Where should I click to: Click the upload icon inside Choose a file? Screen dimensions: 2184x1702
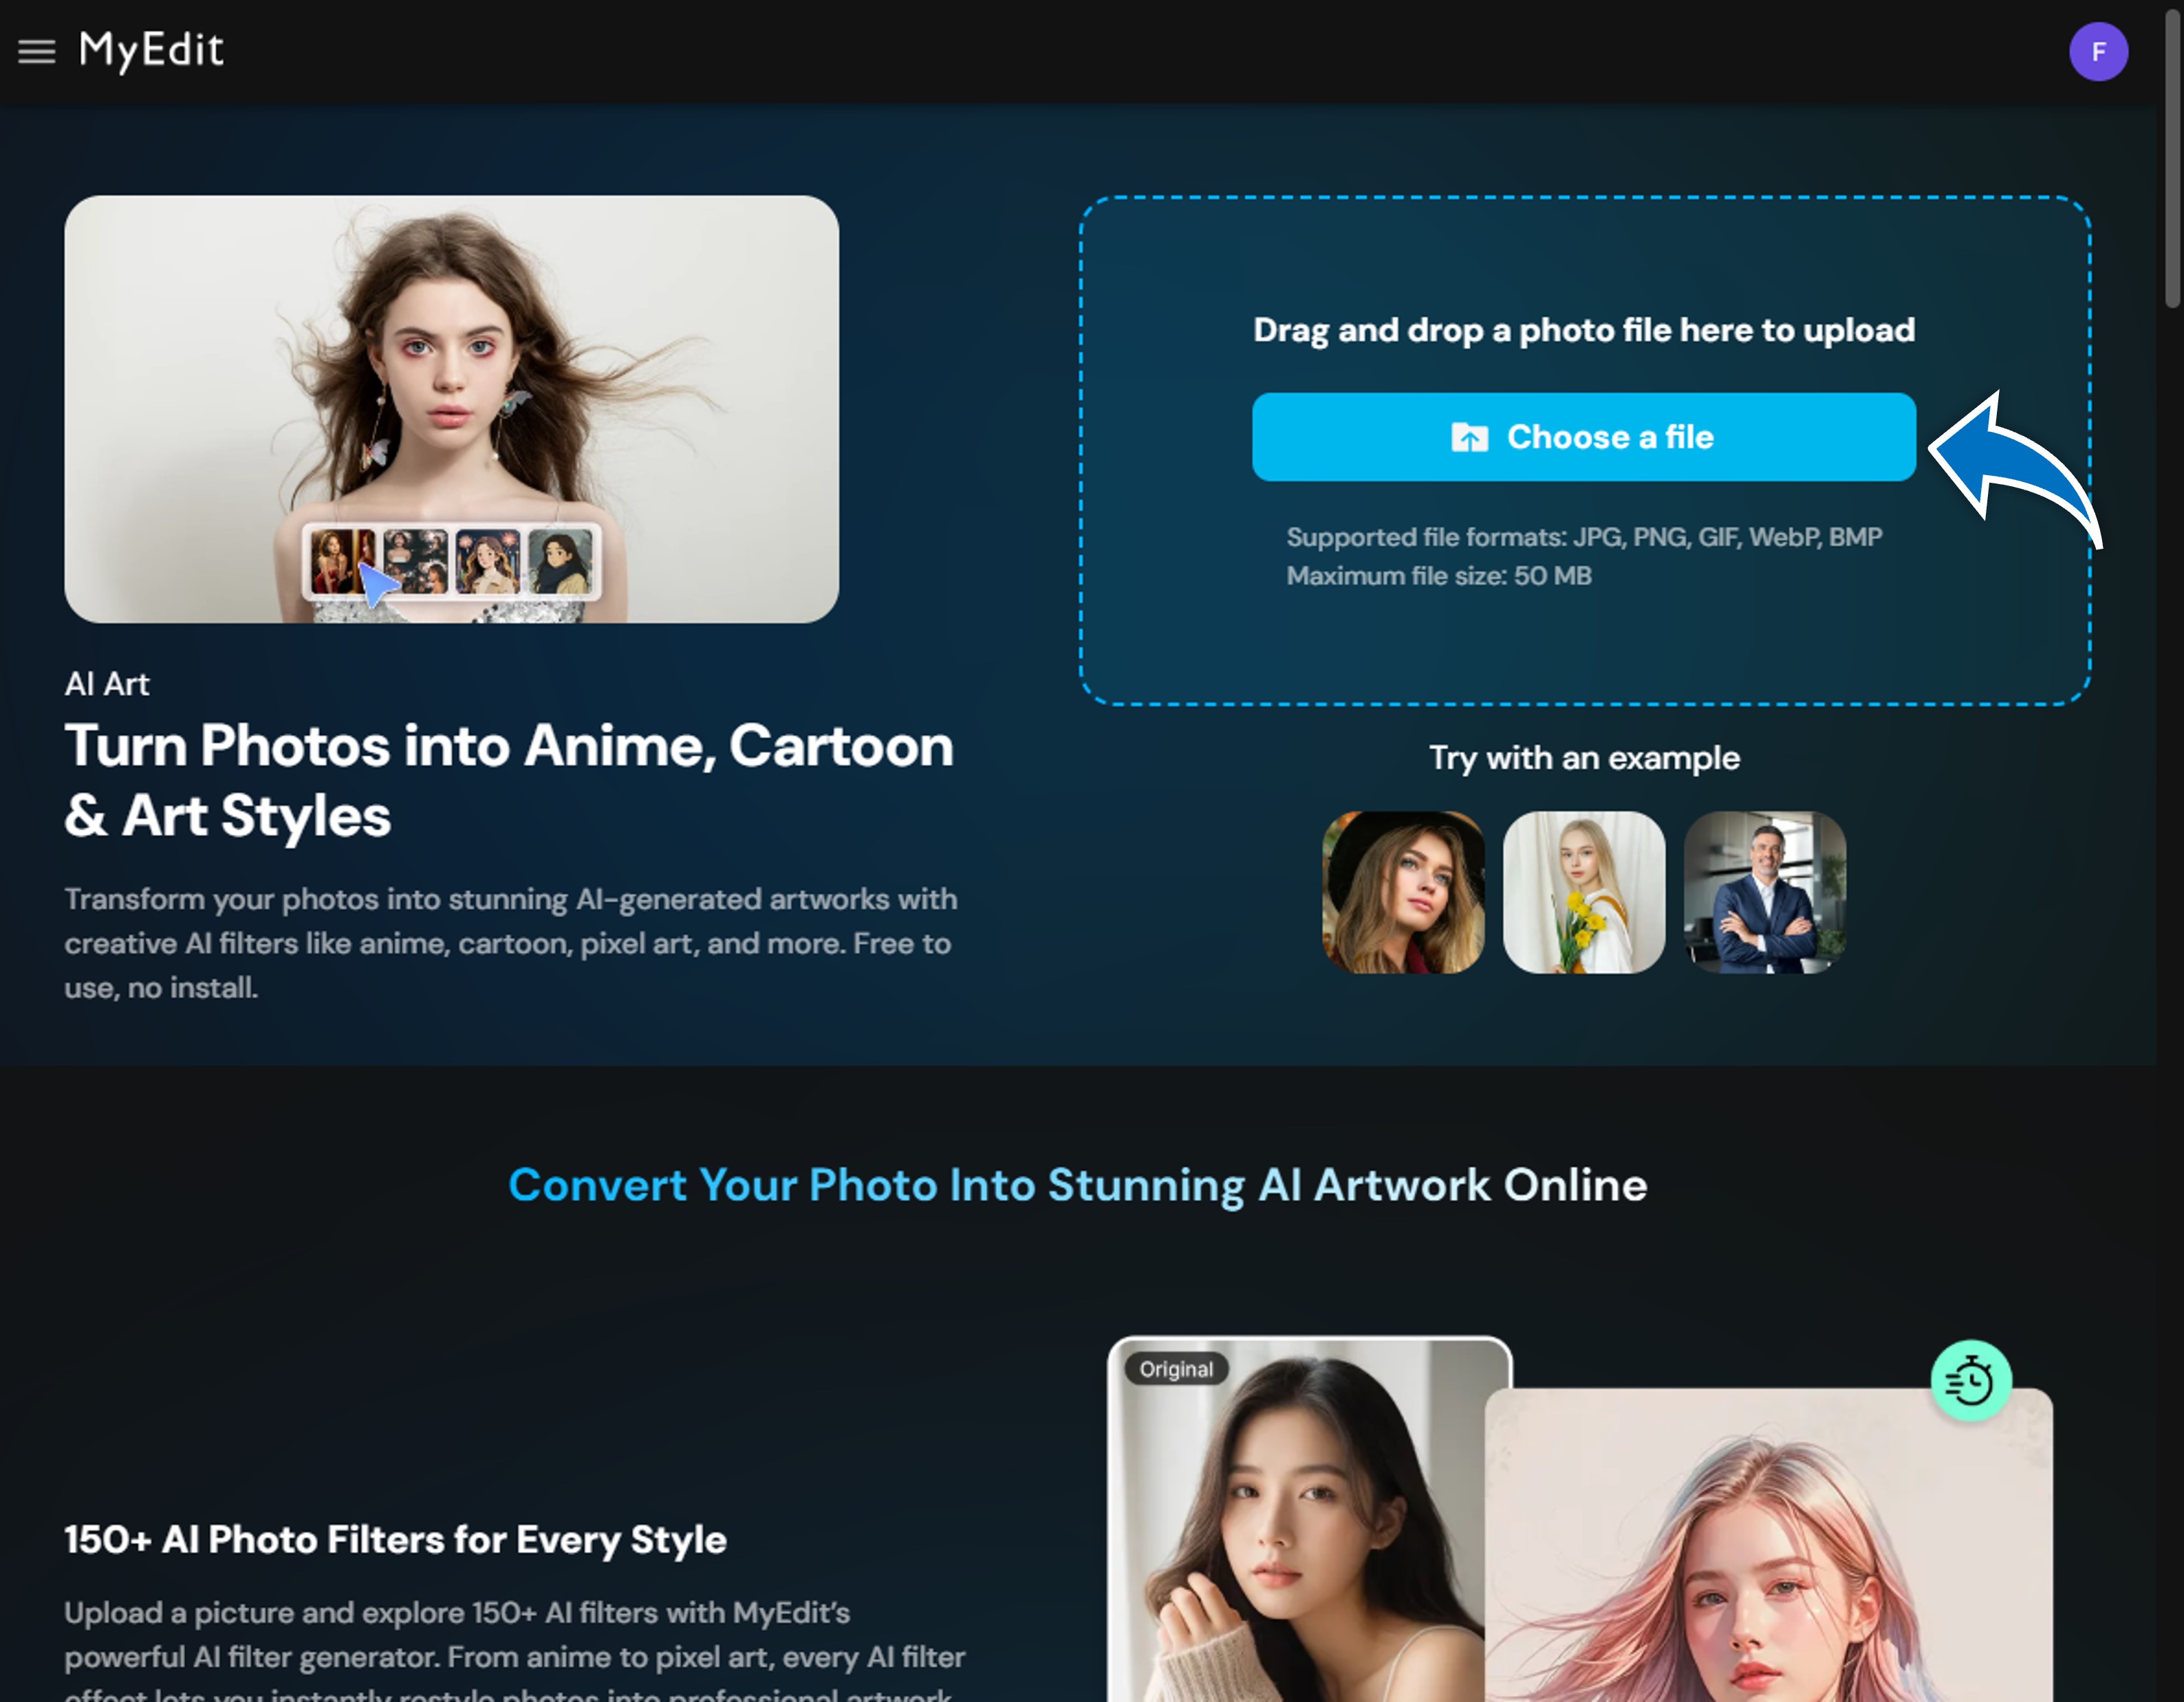click(x=1470, y=436)
